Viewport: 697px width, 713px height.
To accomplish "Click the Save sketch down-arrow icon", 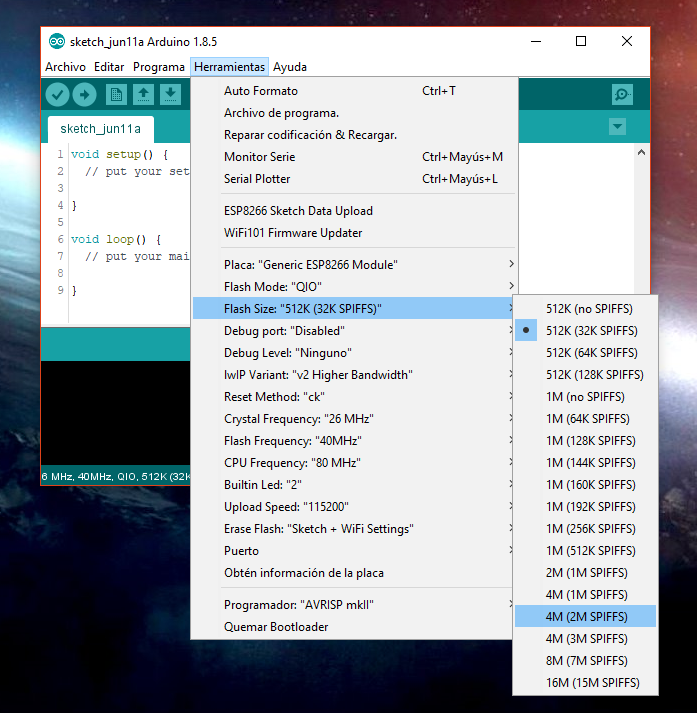I will tap(170, 95).
